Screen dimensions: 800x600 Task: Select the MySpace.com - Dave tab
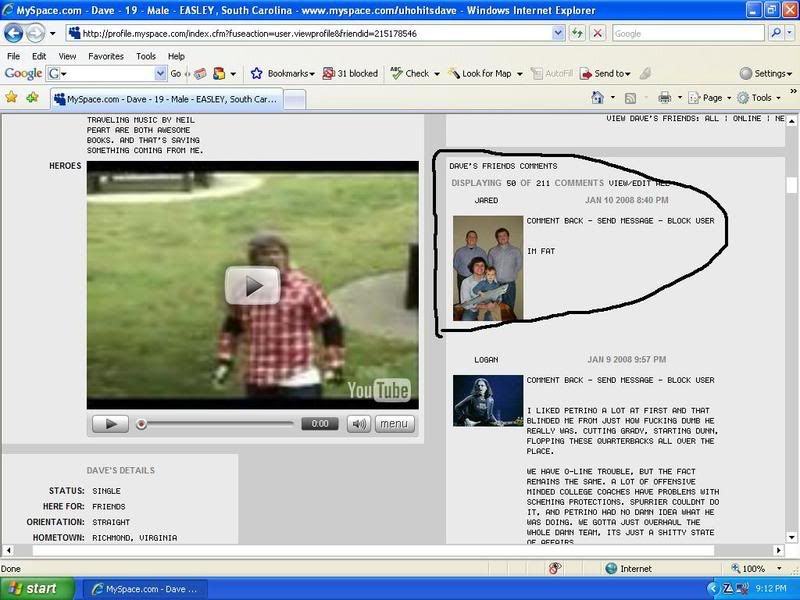(166, 99)
